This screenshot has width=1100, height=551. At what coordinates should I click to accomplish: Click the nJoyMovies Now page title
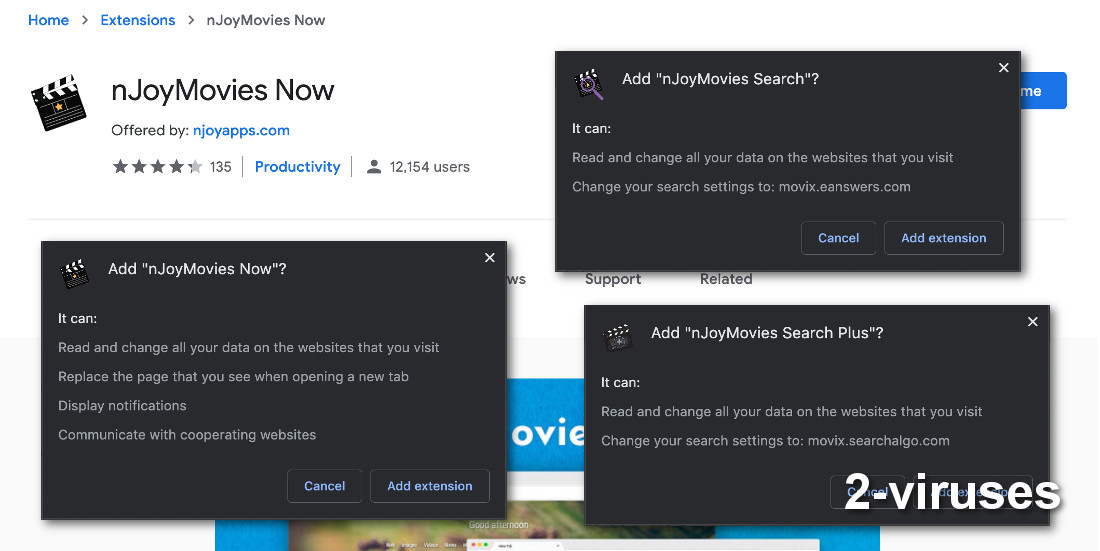[222, 91]
